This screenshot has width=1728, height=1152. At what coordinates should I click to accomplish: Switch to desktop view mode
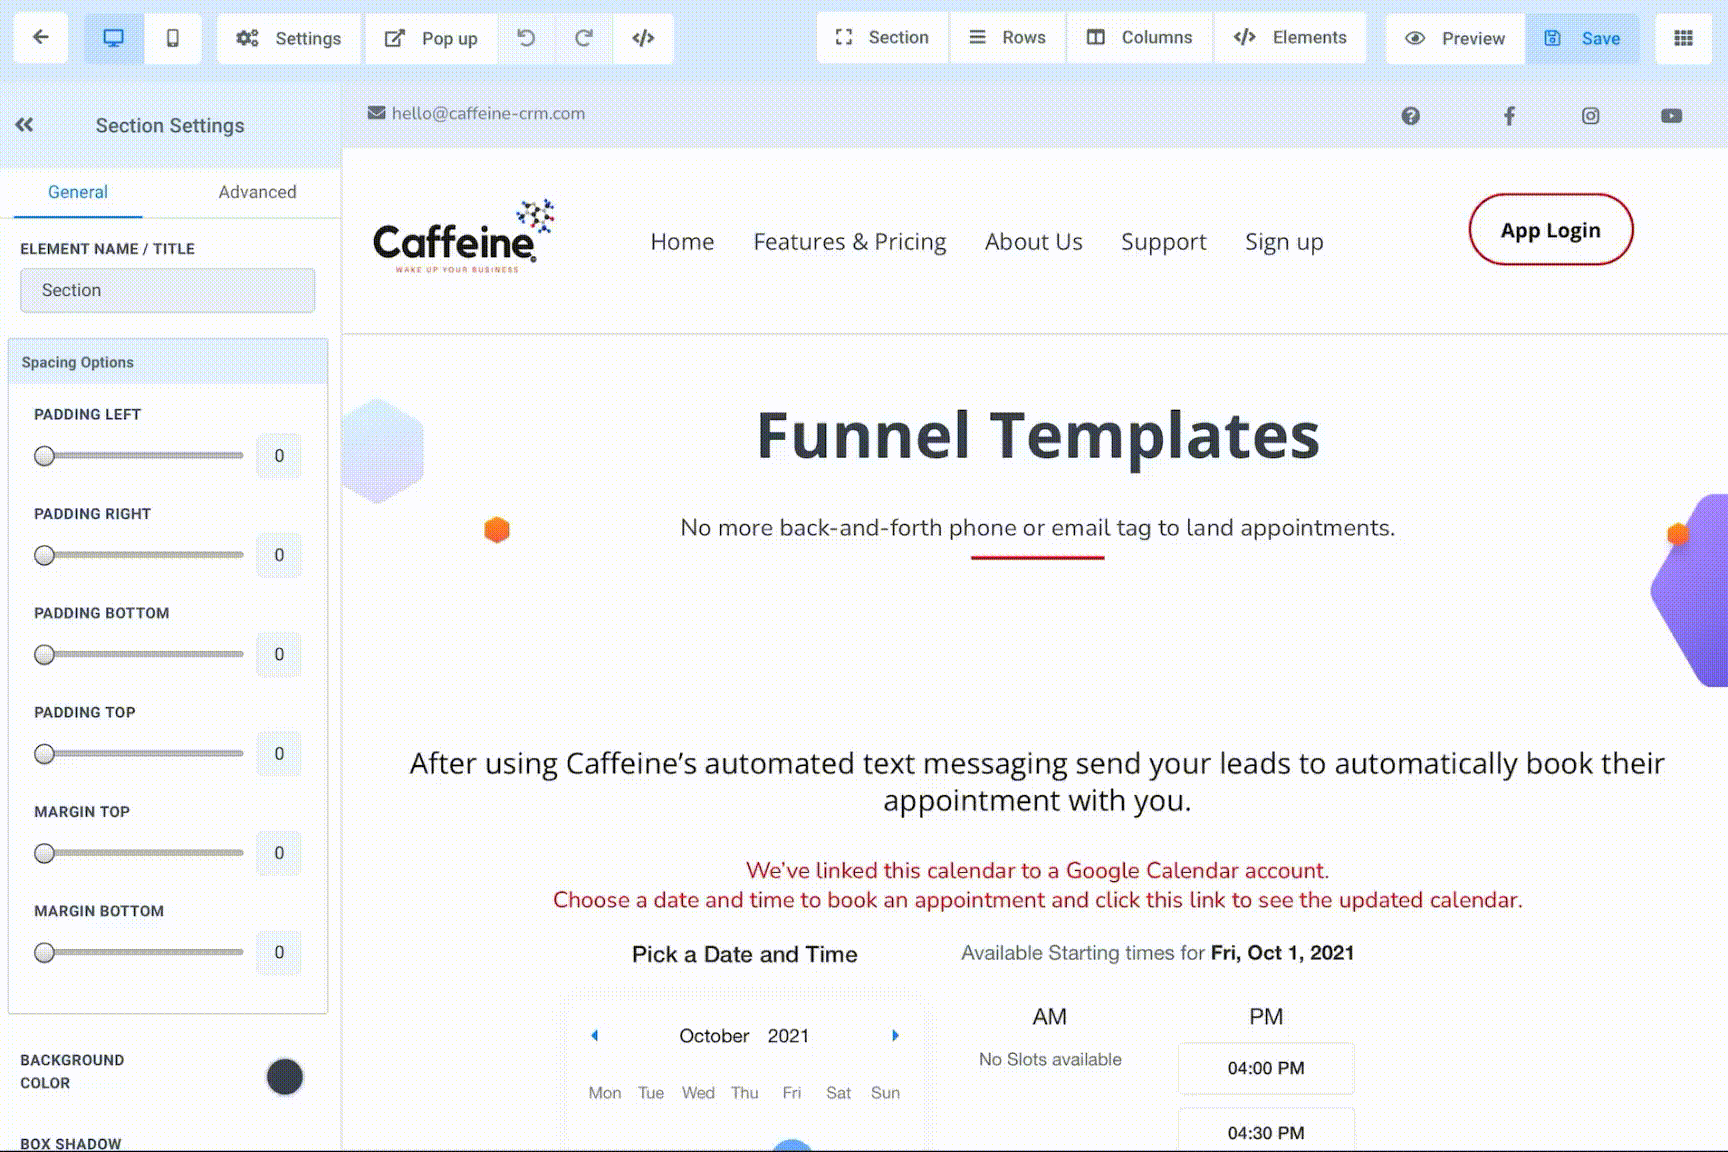pyautogui.click(x=114, y=38)
